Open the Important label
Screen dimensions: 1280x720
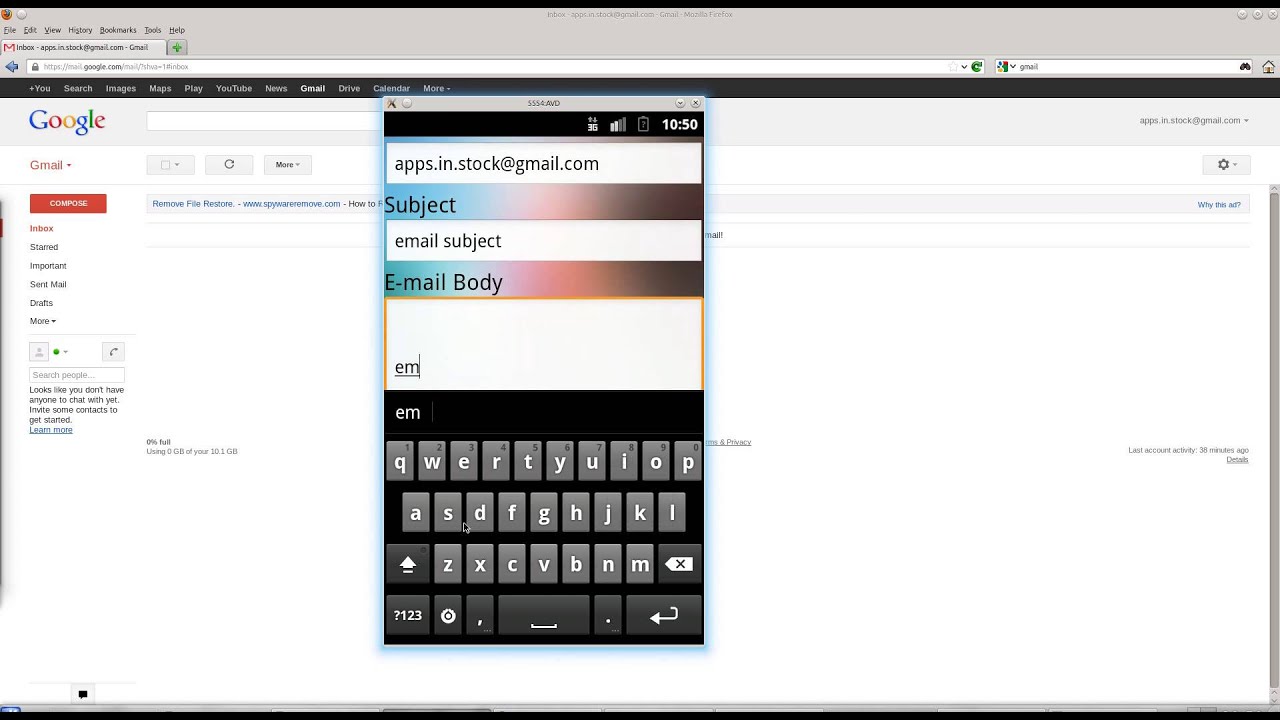click(x=48, y=266)
